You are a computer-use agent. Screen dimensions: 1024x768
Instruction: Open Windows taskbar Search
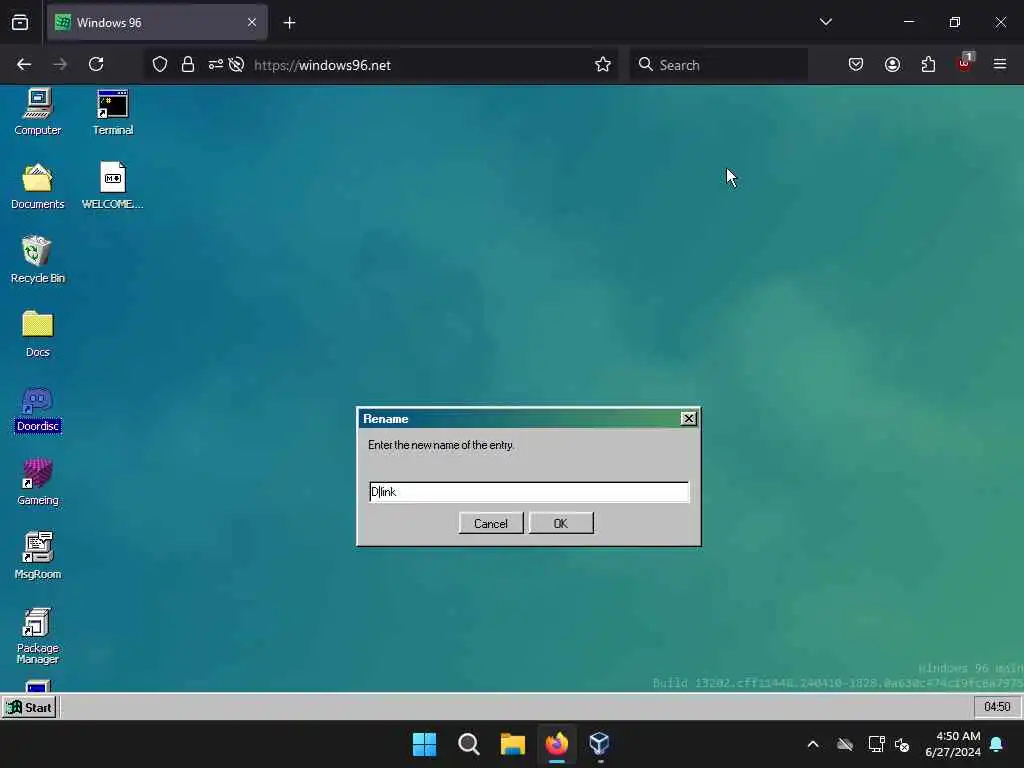468,744
